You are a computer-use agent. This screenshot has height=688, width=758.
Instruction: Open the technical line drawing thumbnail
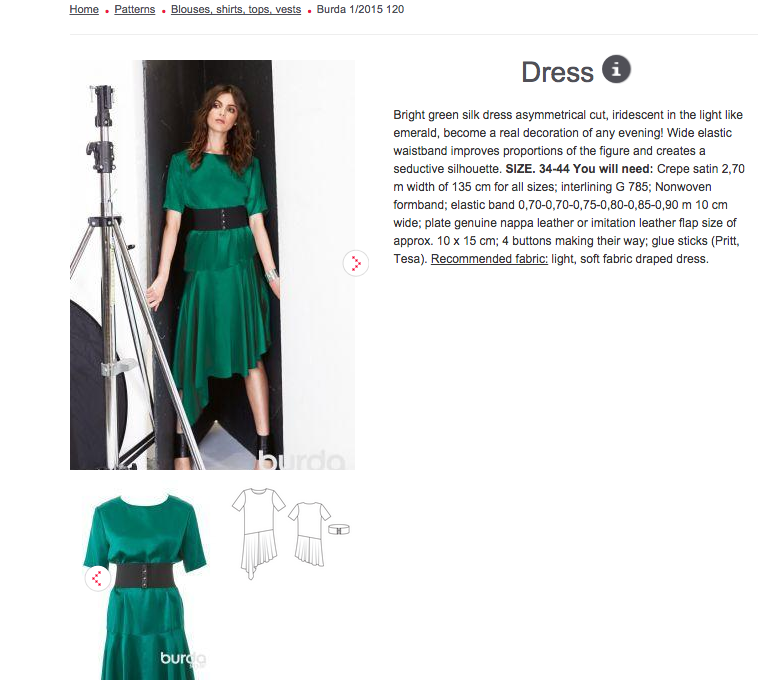[x=290, y=533]
